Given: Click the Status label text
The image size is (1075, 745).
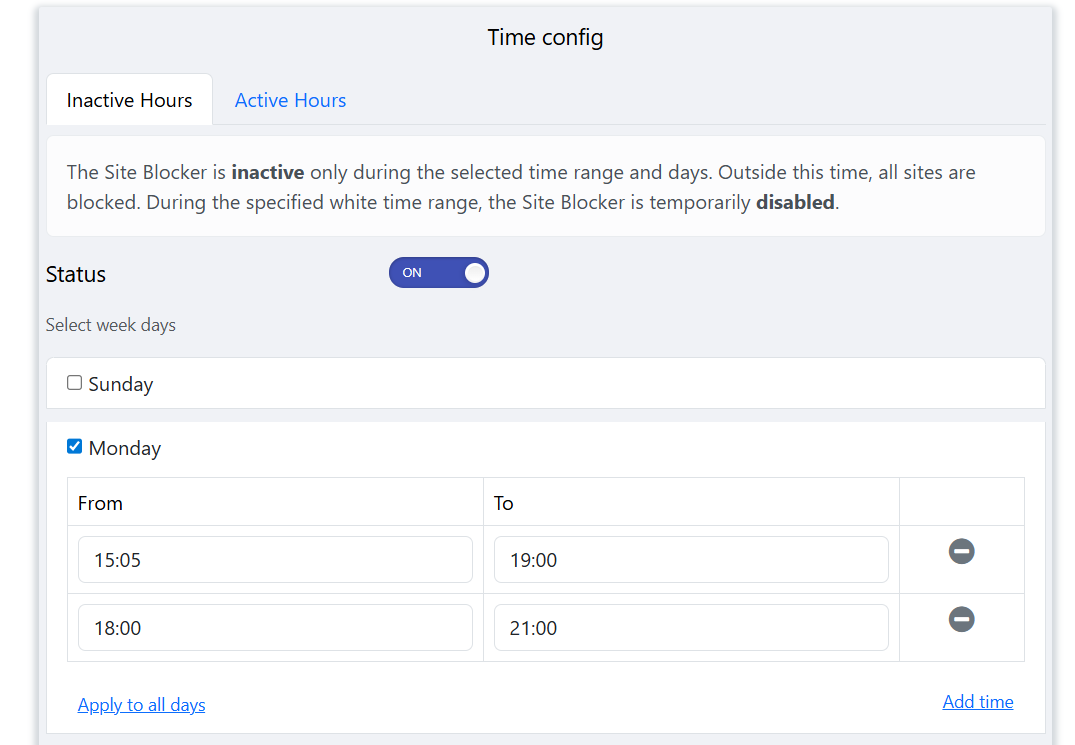Looking at the screenshot, I should tap(76, 274).
